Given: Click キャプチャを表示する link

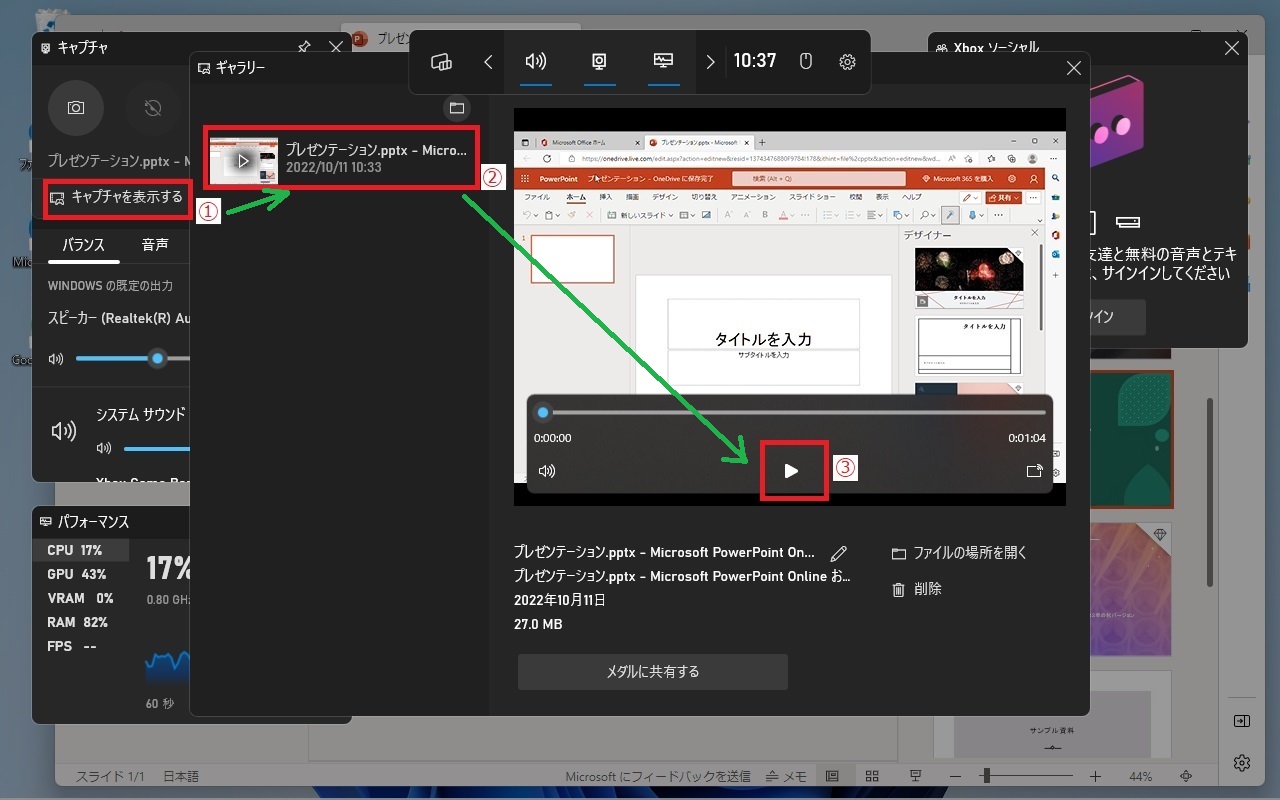Looking at the screenshot, I should (117, 198).
